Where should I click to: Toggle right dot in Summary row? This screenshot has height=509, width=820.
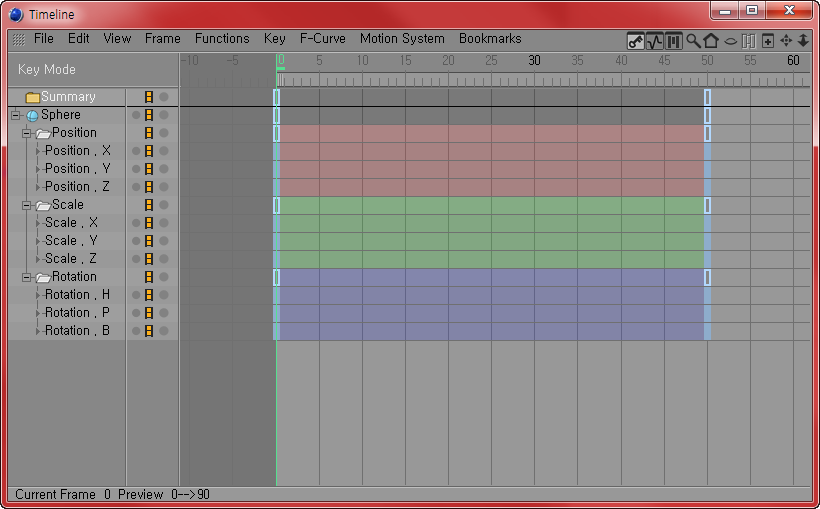(x=164, y=97)
